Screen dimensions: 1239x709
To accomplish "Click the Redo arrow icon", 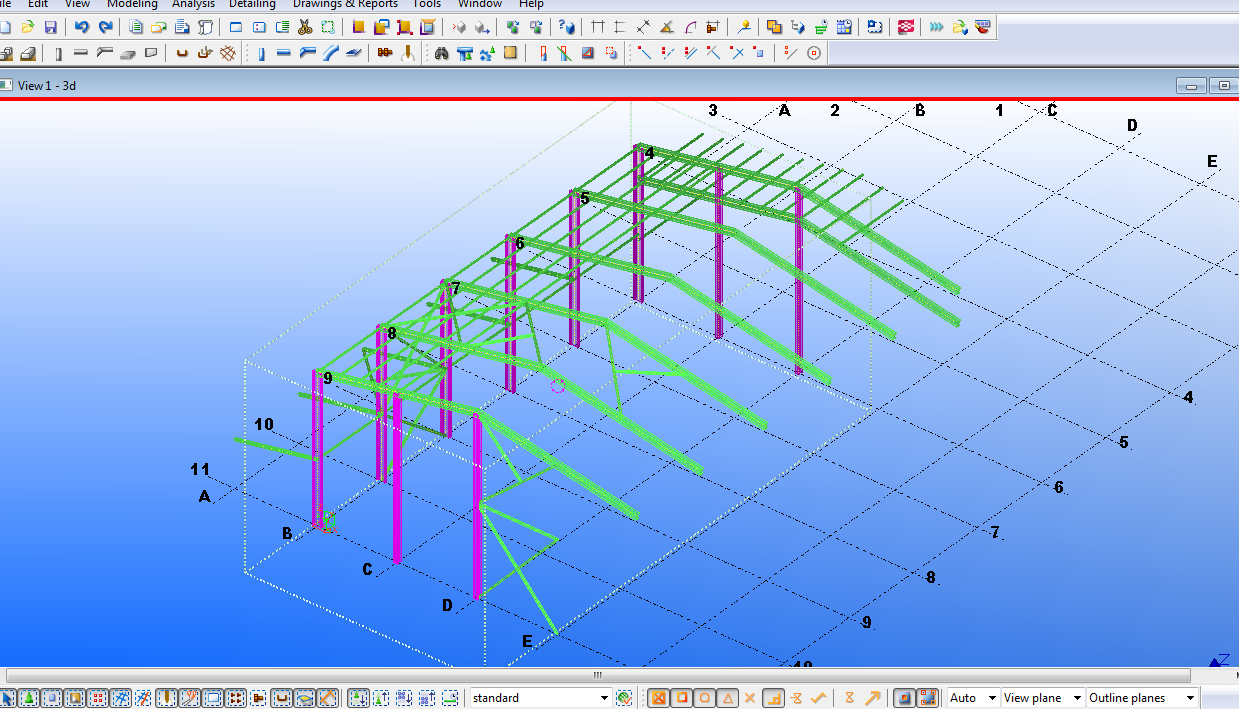I will click(x=105, y=27).
